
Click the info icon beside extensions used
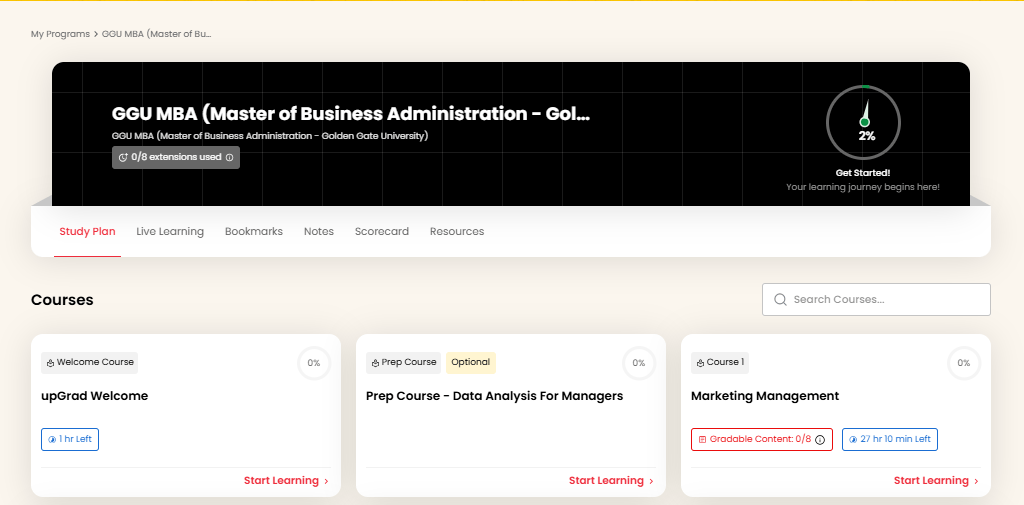coord(229,157)
